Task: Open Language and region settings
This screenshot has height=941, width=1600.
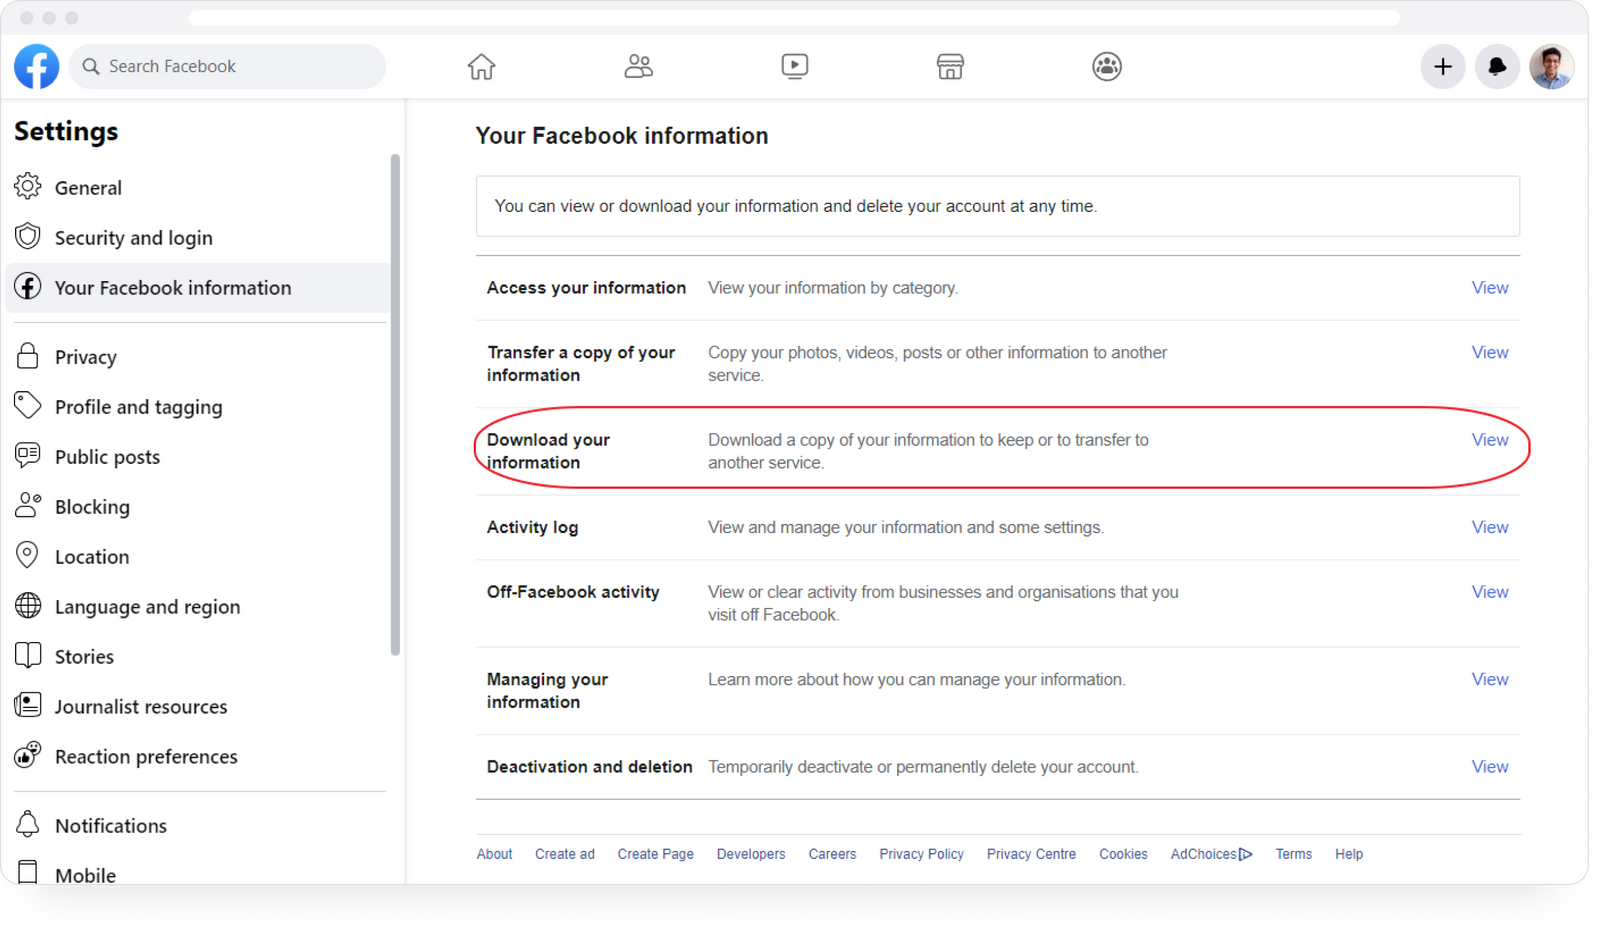Action: 147,606
